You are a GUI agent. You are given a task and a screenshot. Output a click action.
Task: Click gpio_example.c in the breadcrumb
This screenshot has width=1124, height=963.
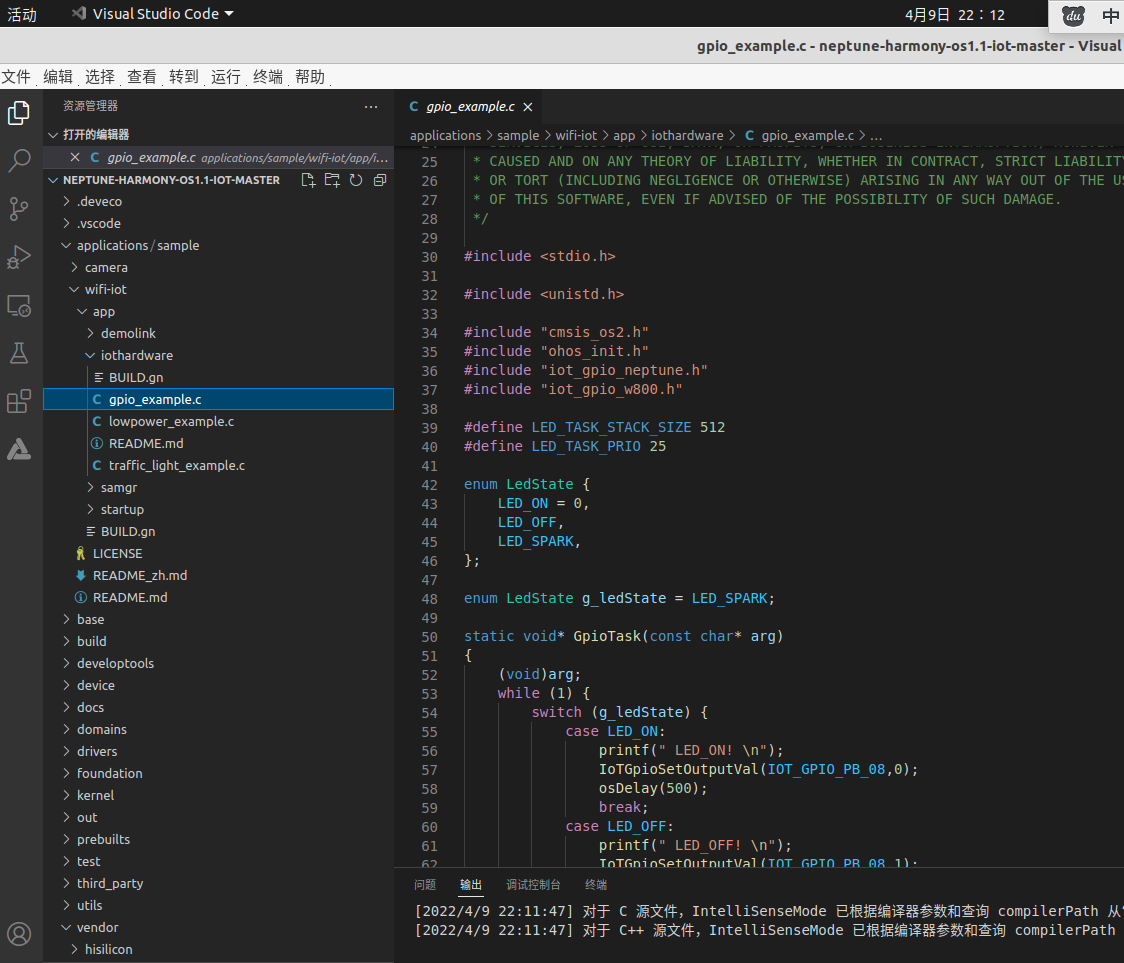pyautogui.click(x=807, y=136)
